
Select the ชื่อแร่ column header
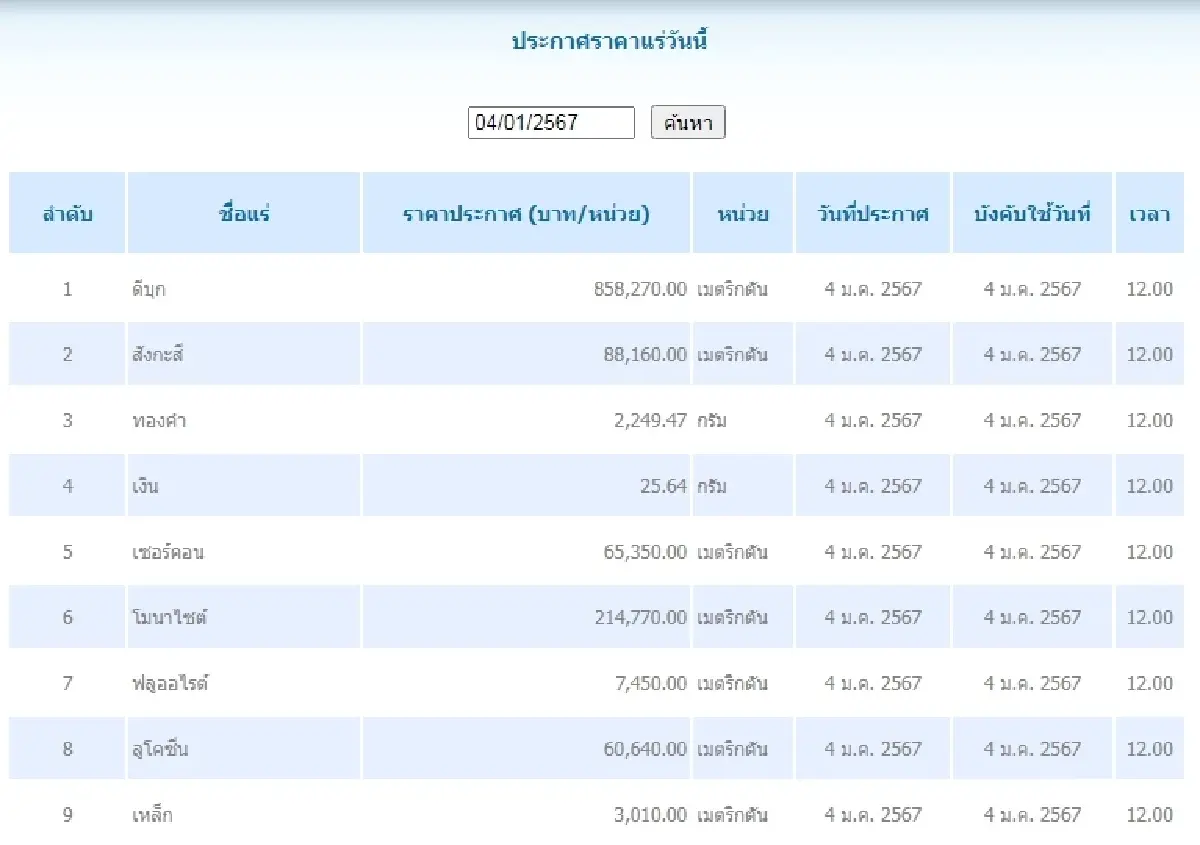244,213
